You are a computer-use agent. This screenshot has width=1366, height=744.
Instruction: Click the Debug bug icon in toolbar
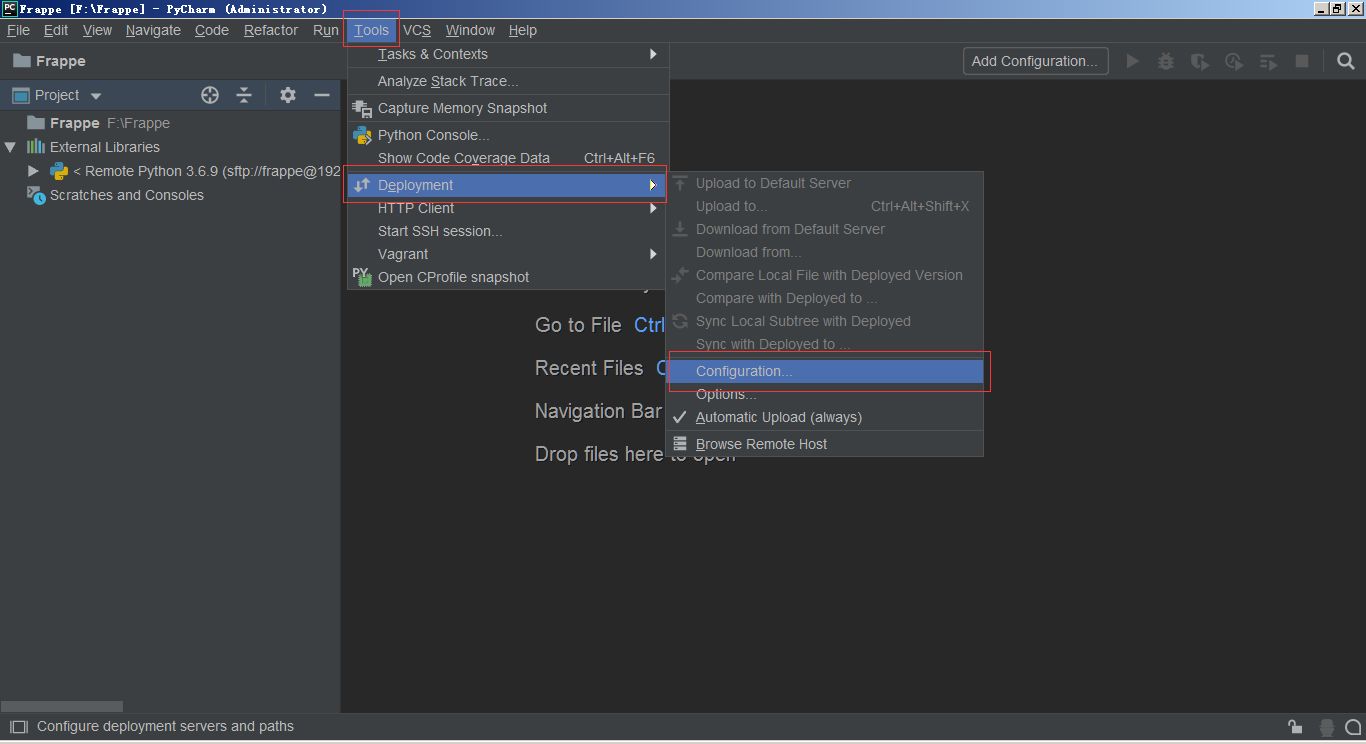(1166, 61)
